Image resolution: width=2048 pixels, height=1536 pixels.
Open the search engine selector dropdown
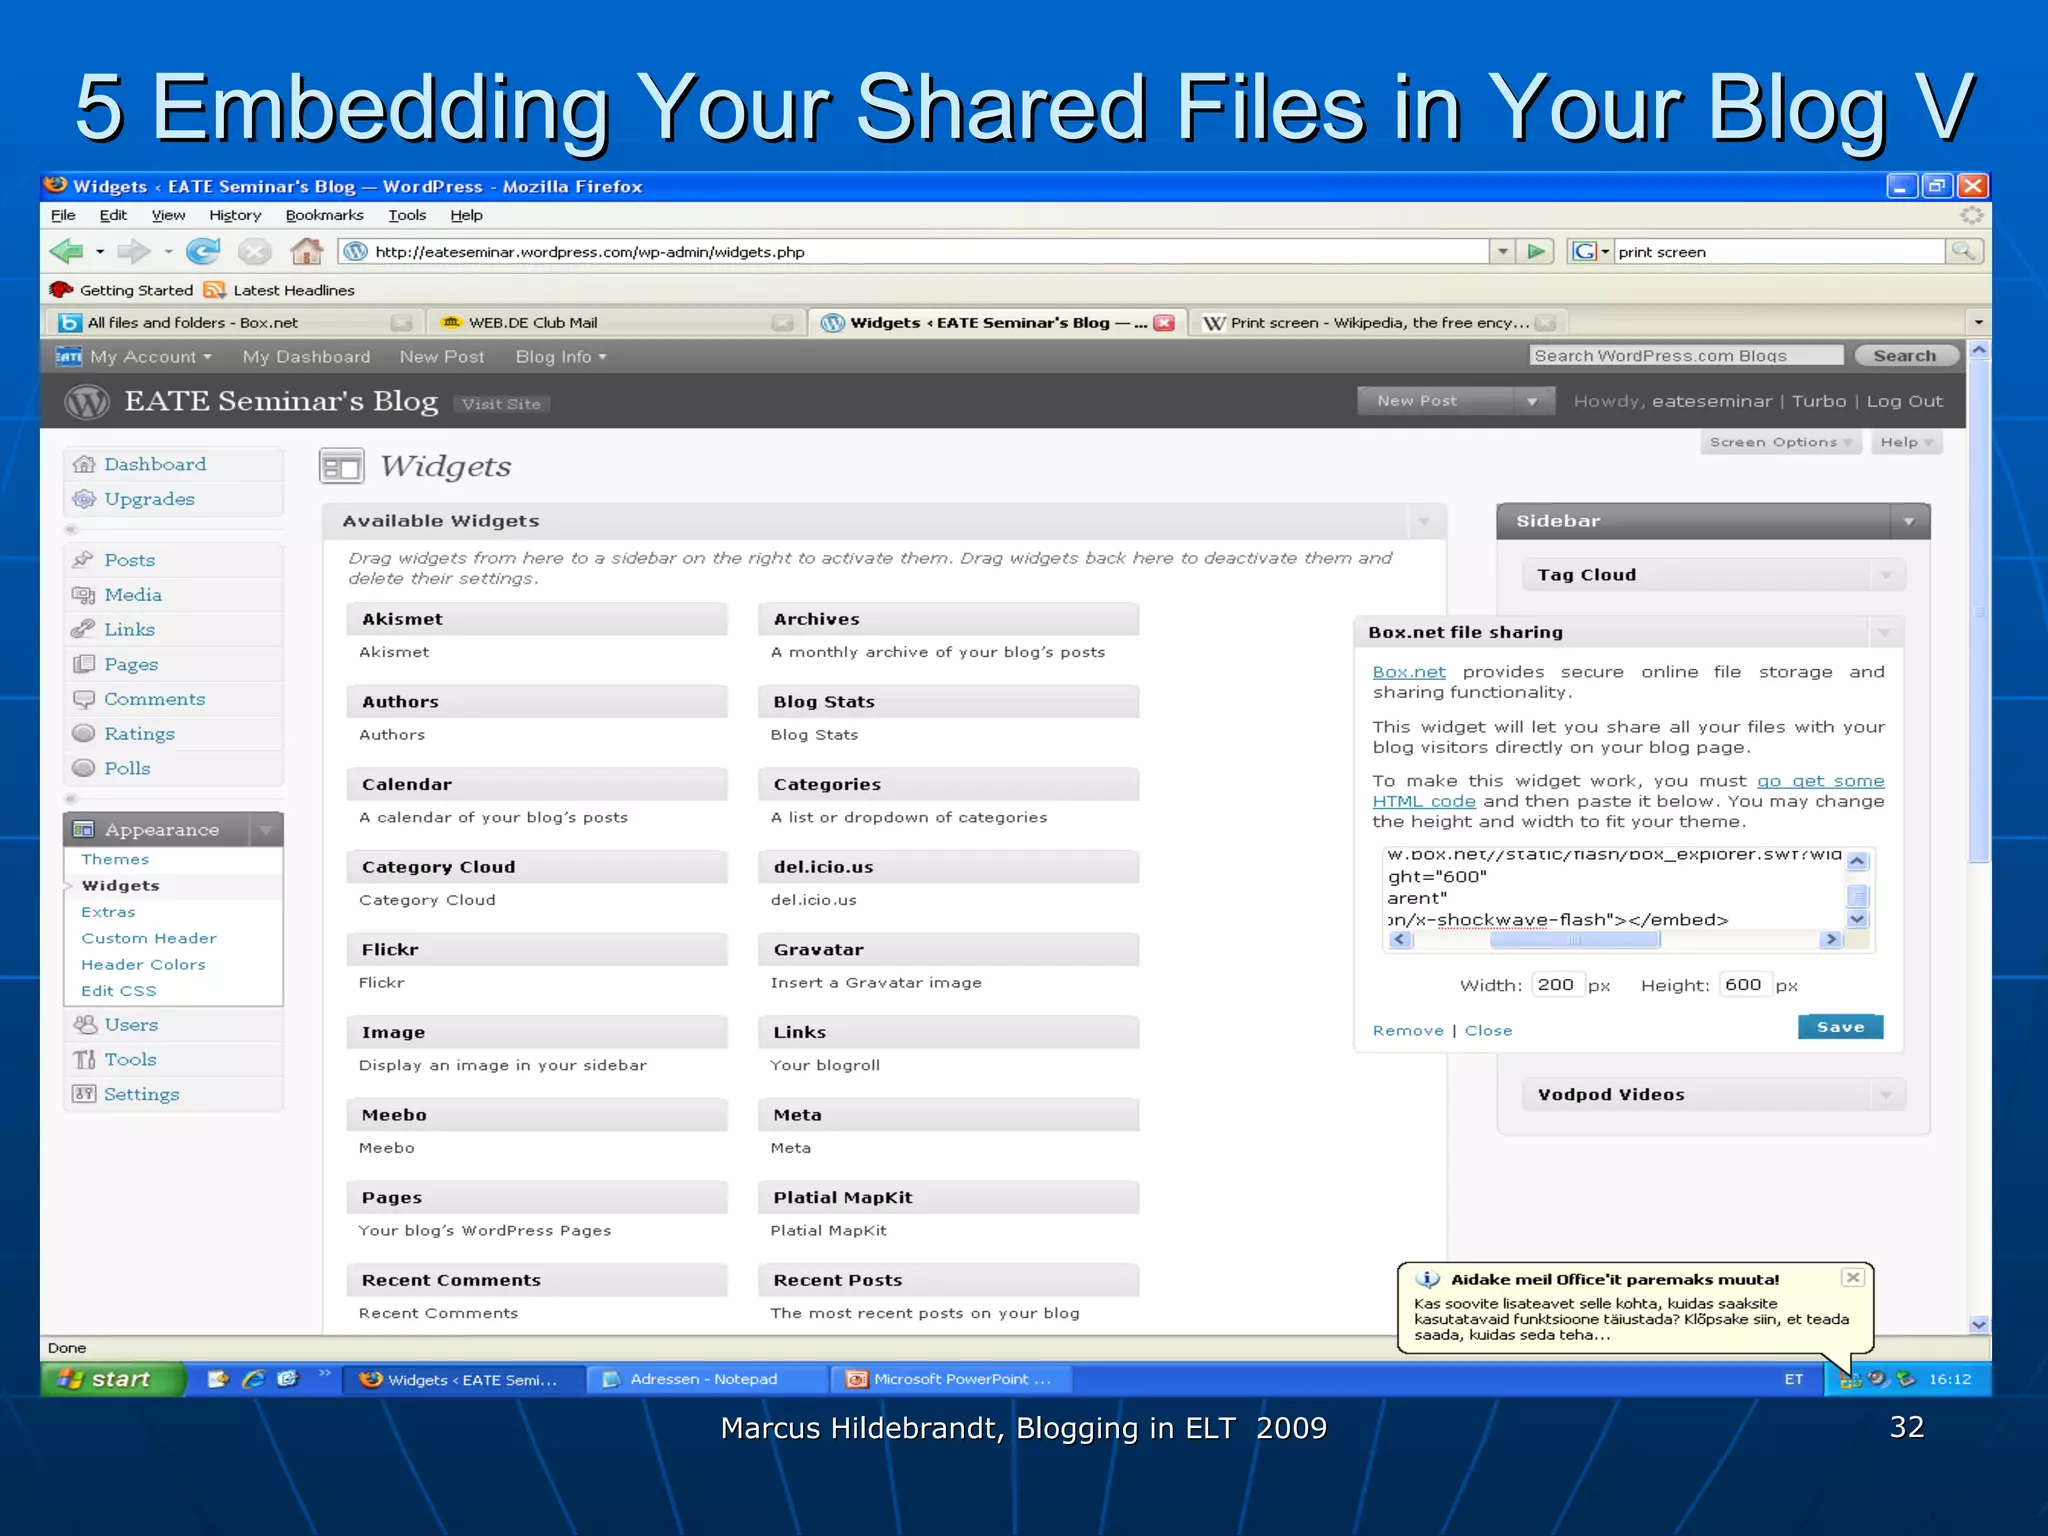pyautogui.click(x=1591, y=251)
